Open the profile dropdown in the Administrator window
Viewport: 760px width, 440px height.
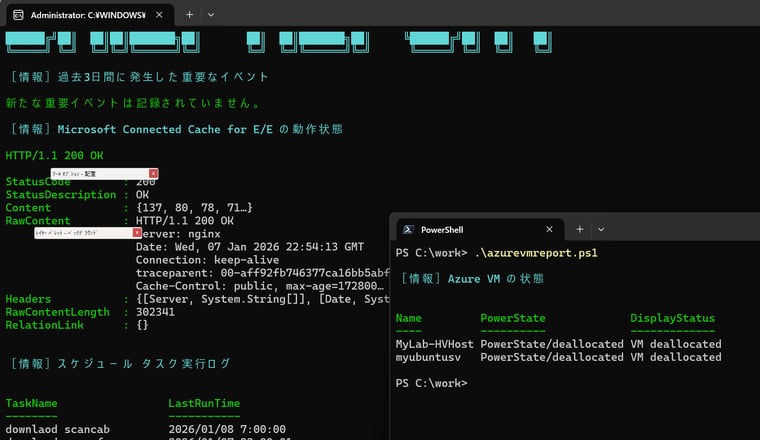[211, 15]
